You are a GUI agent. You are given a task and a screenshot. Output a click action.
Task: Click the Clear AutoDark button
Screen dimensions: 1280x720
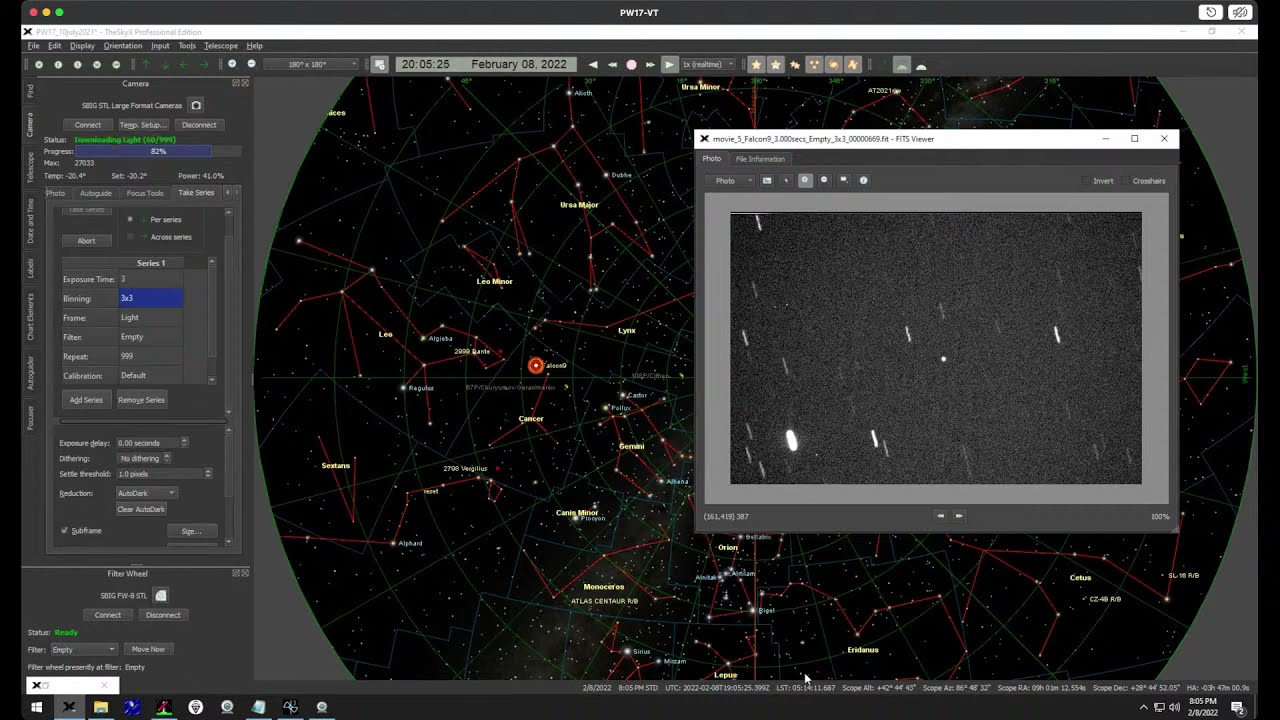tap(141, 509)
